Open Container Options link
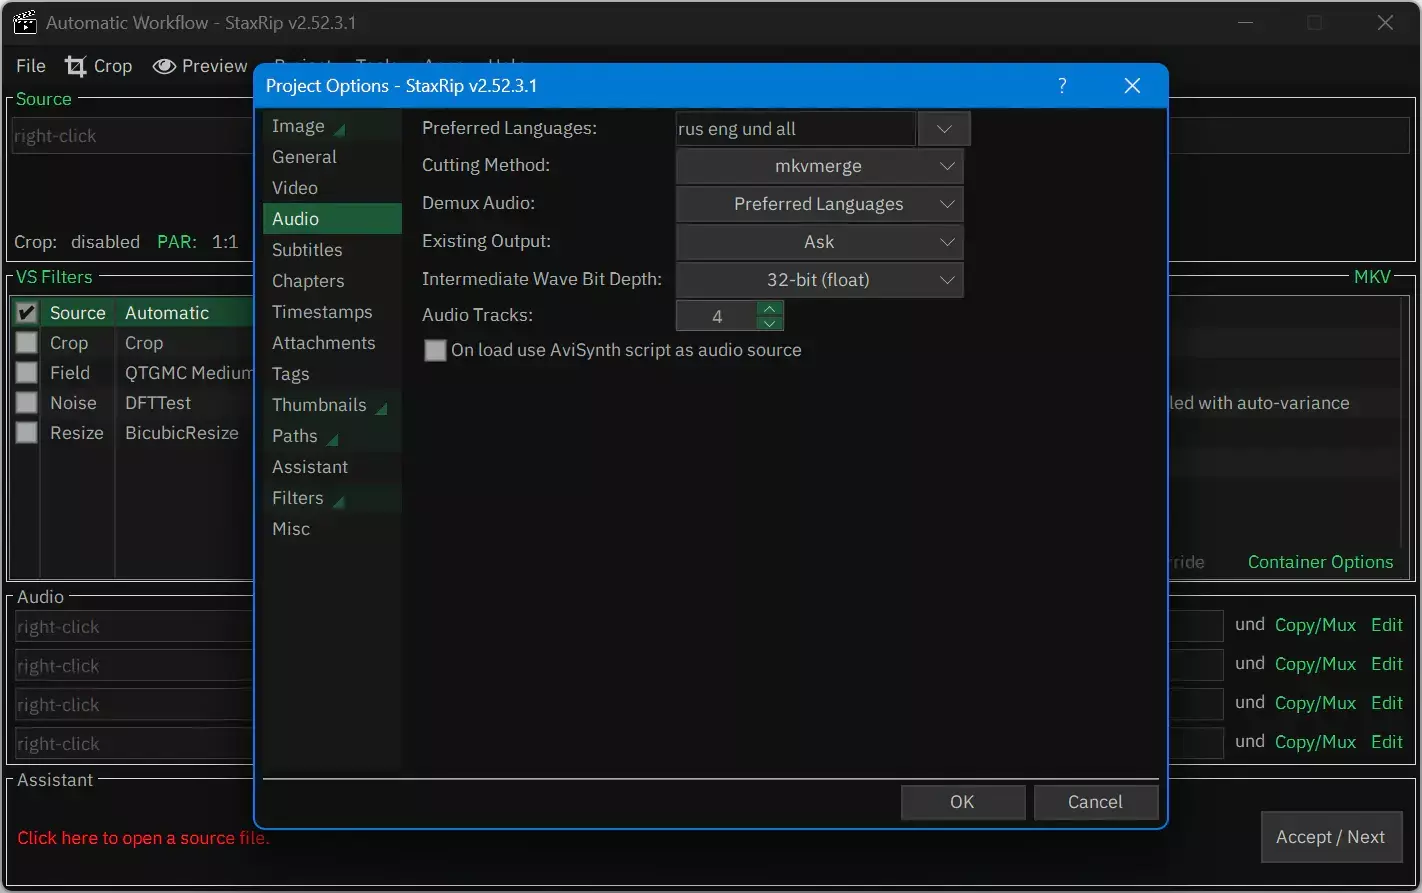1422x893 pixels. coord(1320,562)
